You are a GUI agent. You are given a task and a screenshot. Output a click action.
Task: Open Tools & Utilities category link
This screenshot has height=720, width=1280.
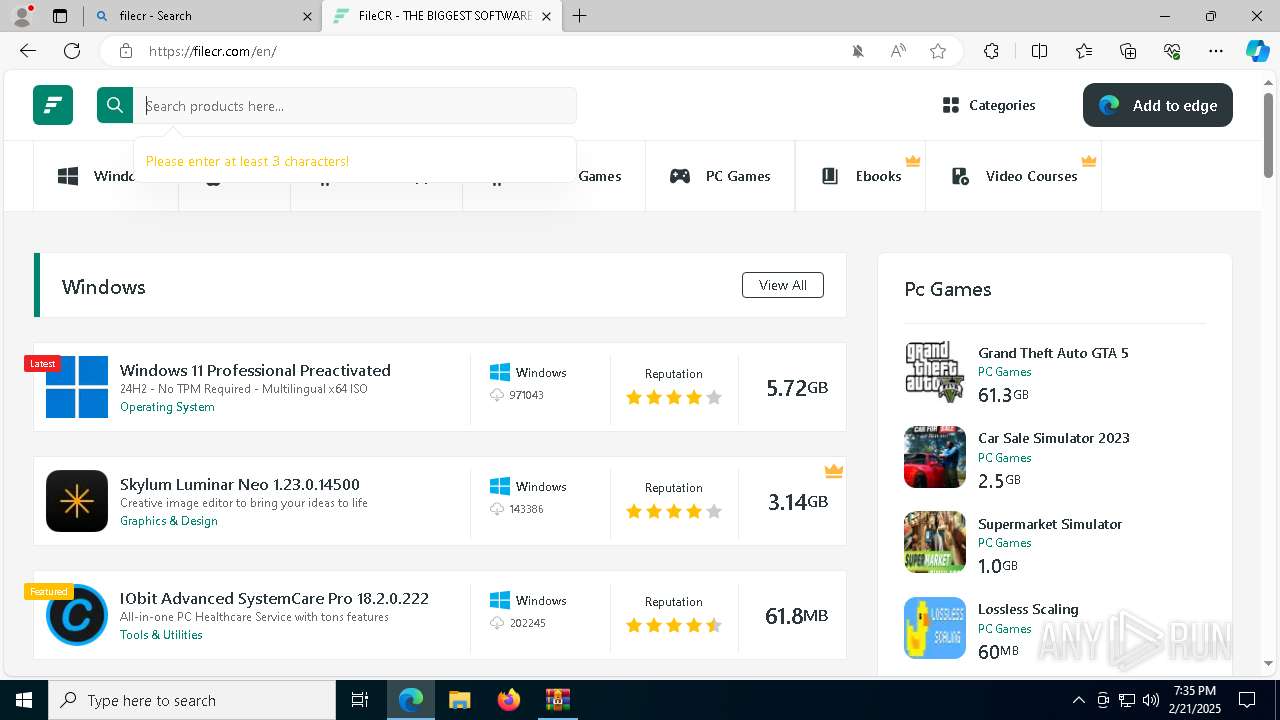pyautogui.click(x=161, y=635)
